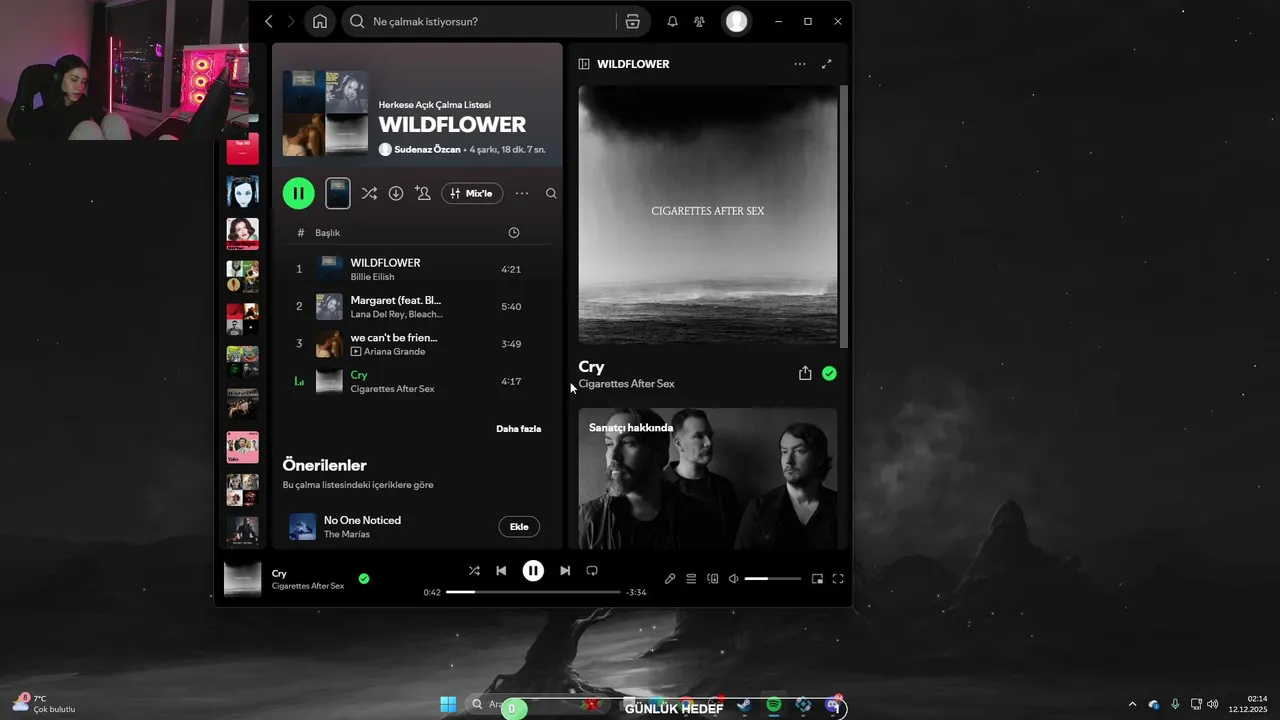Open Spotify home page
Image resolution: width=1280 pixels, height=720 pixels.
(x=320, y=21)
